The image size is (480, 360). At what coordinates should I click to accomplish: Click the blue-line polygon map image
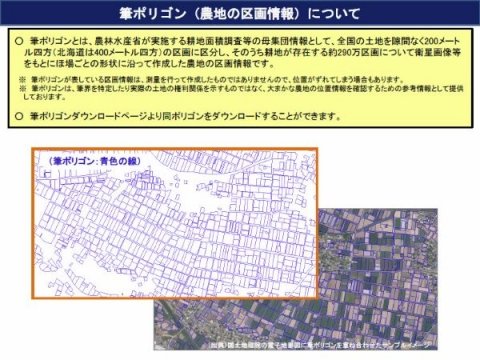coord(175,223)
